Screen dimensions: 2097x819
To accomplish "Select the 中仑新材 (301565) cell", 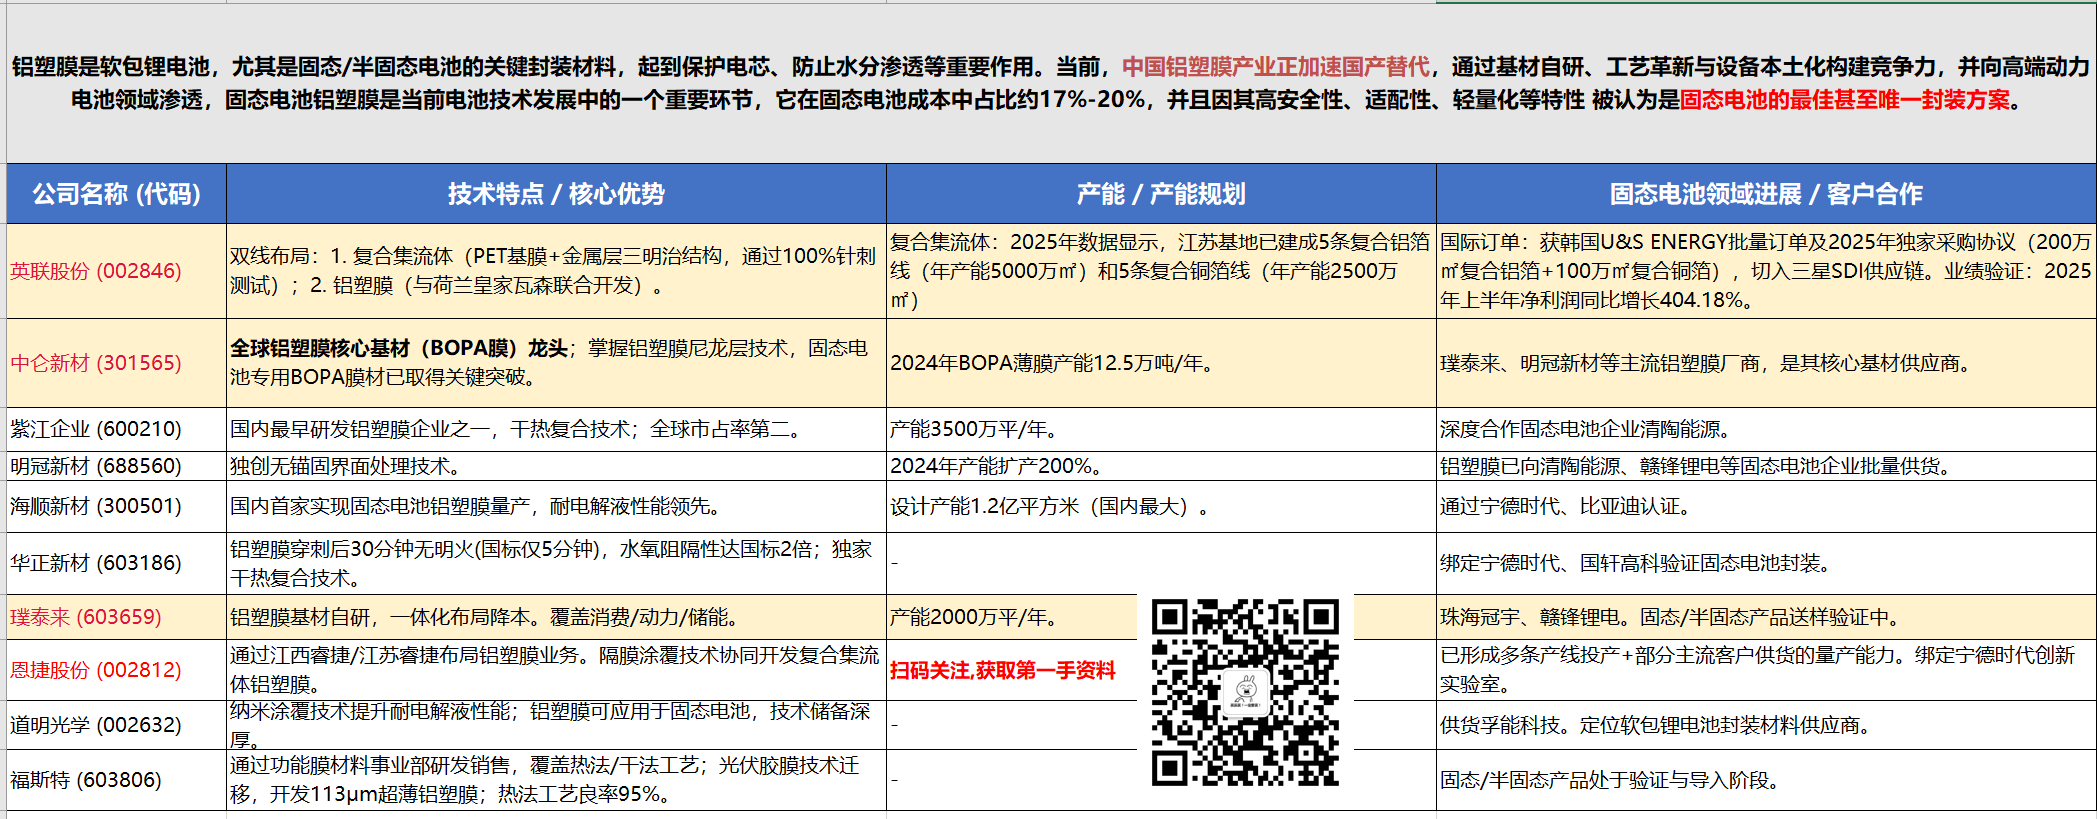I will 96,363.
